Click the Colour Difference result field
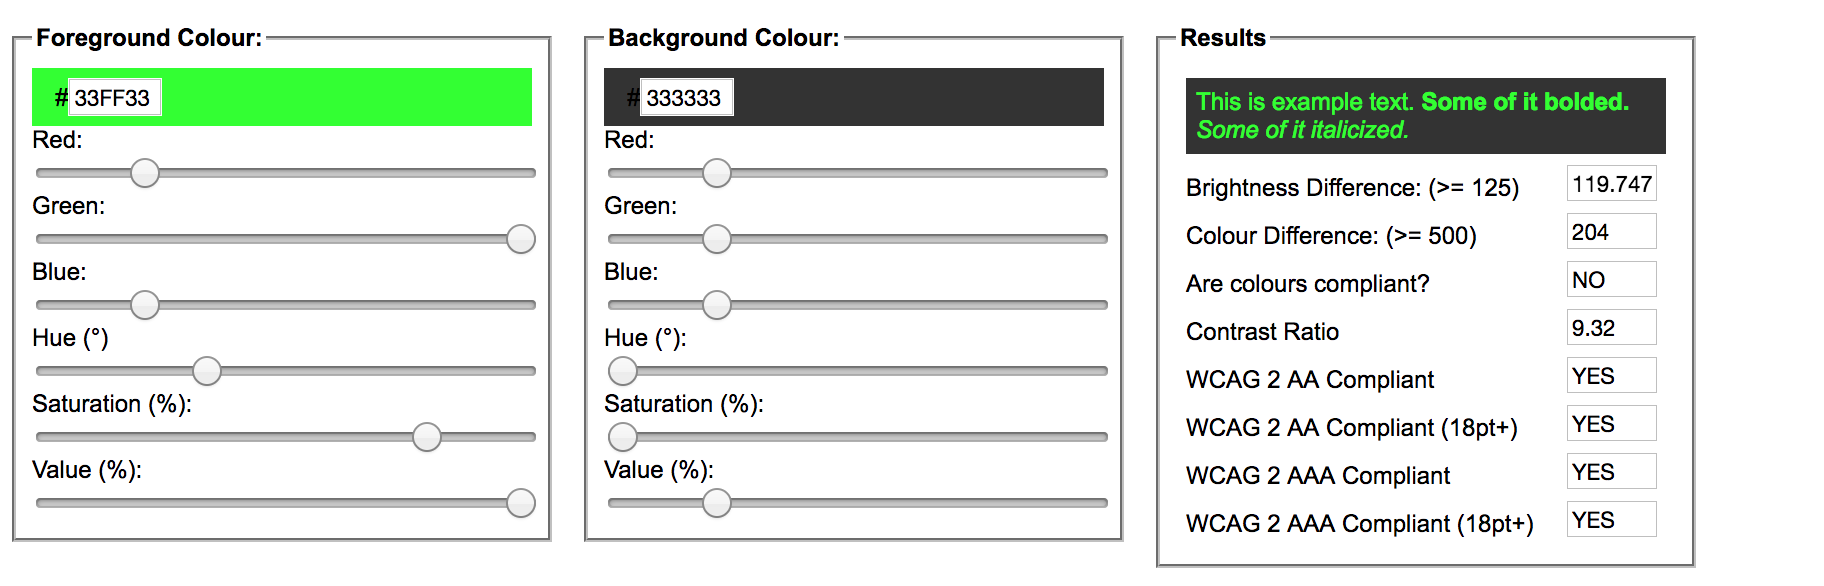The width and height of the screenshot is (1824, 586). pyautogui.click(x=1611, y=232)
